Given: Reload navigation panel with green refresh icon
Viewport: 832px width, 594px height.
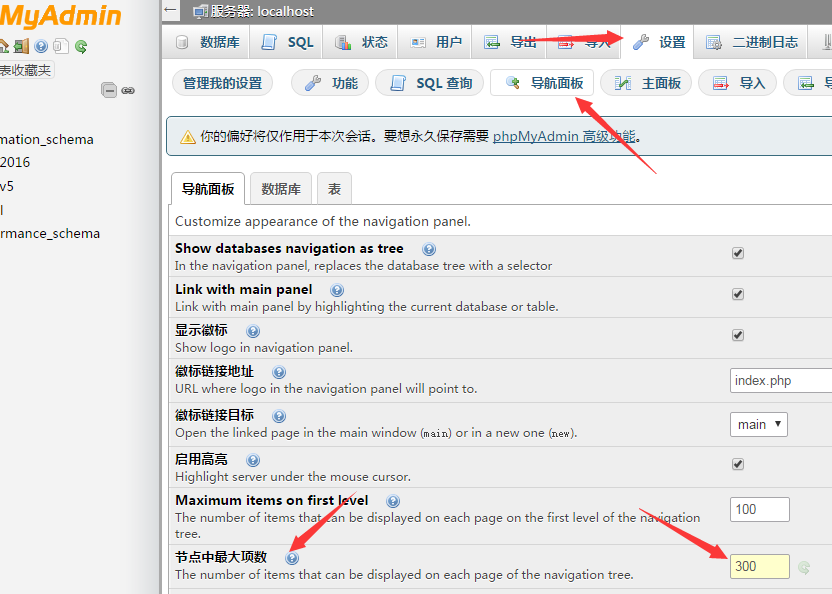Looking at the screenshot, I should point(81,46).
